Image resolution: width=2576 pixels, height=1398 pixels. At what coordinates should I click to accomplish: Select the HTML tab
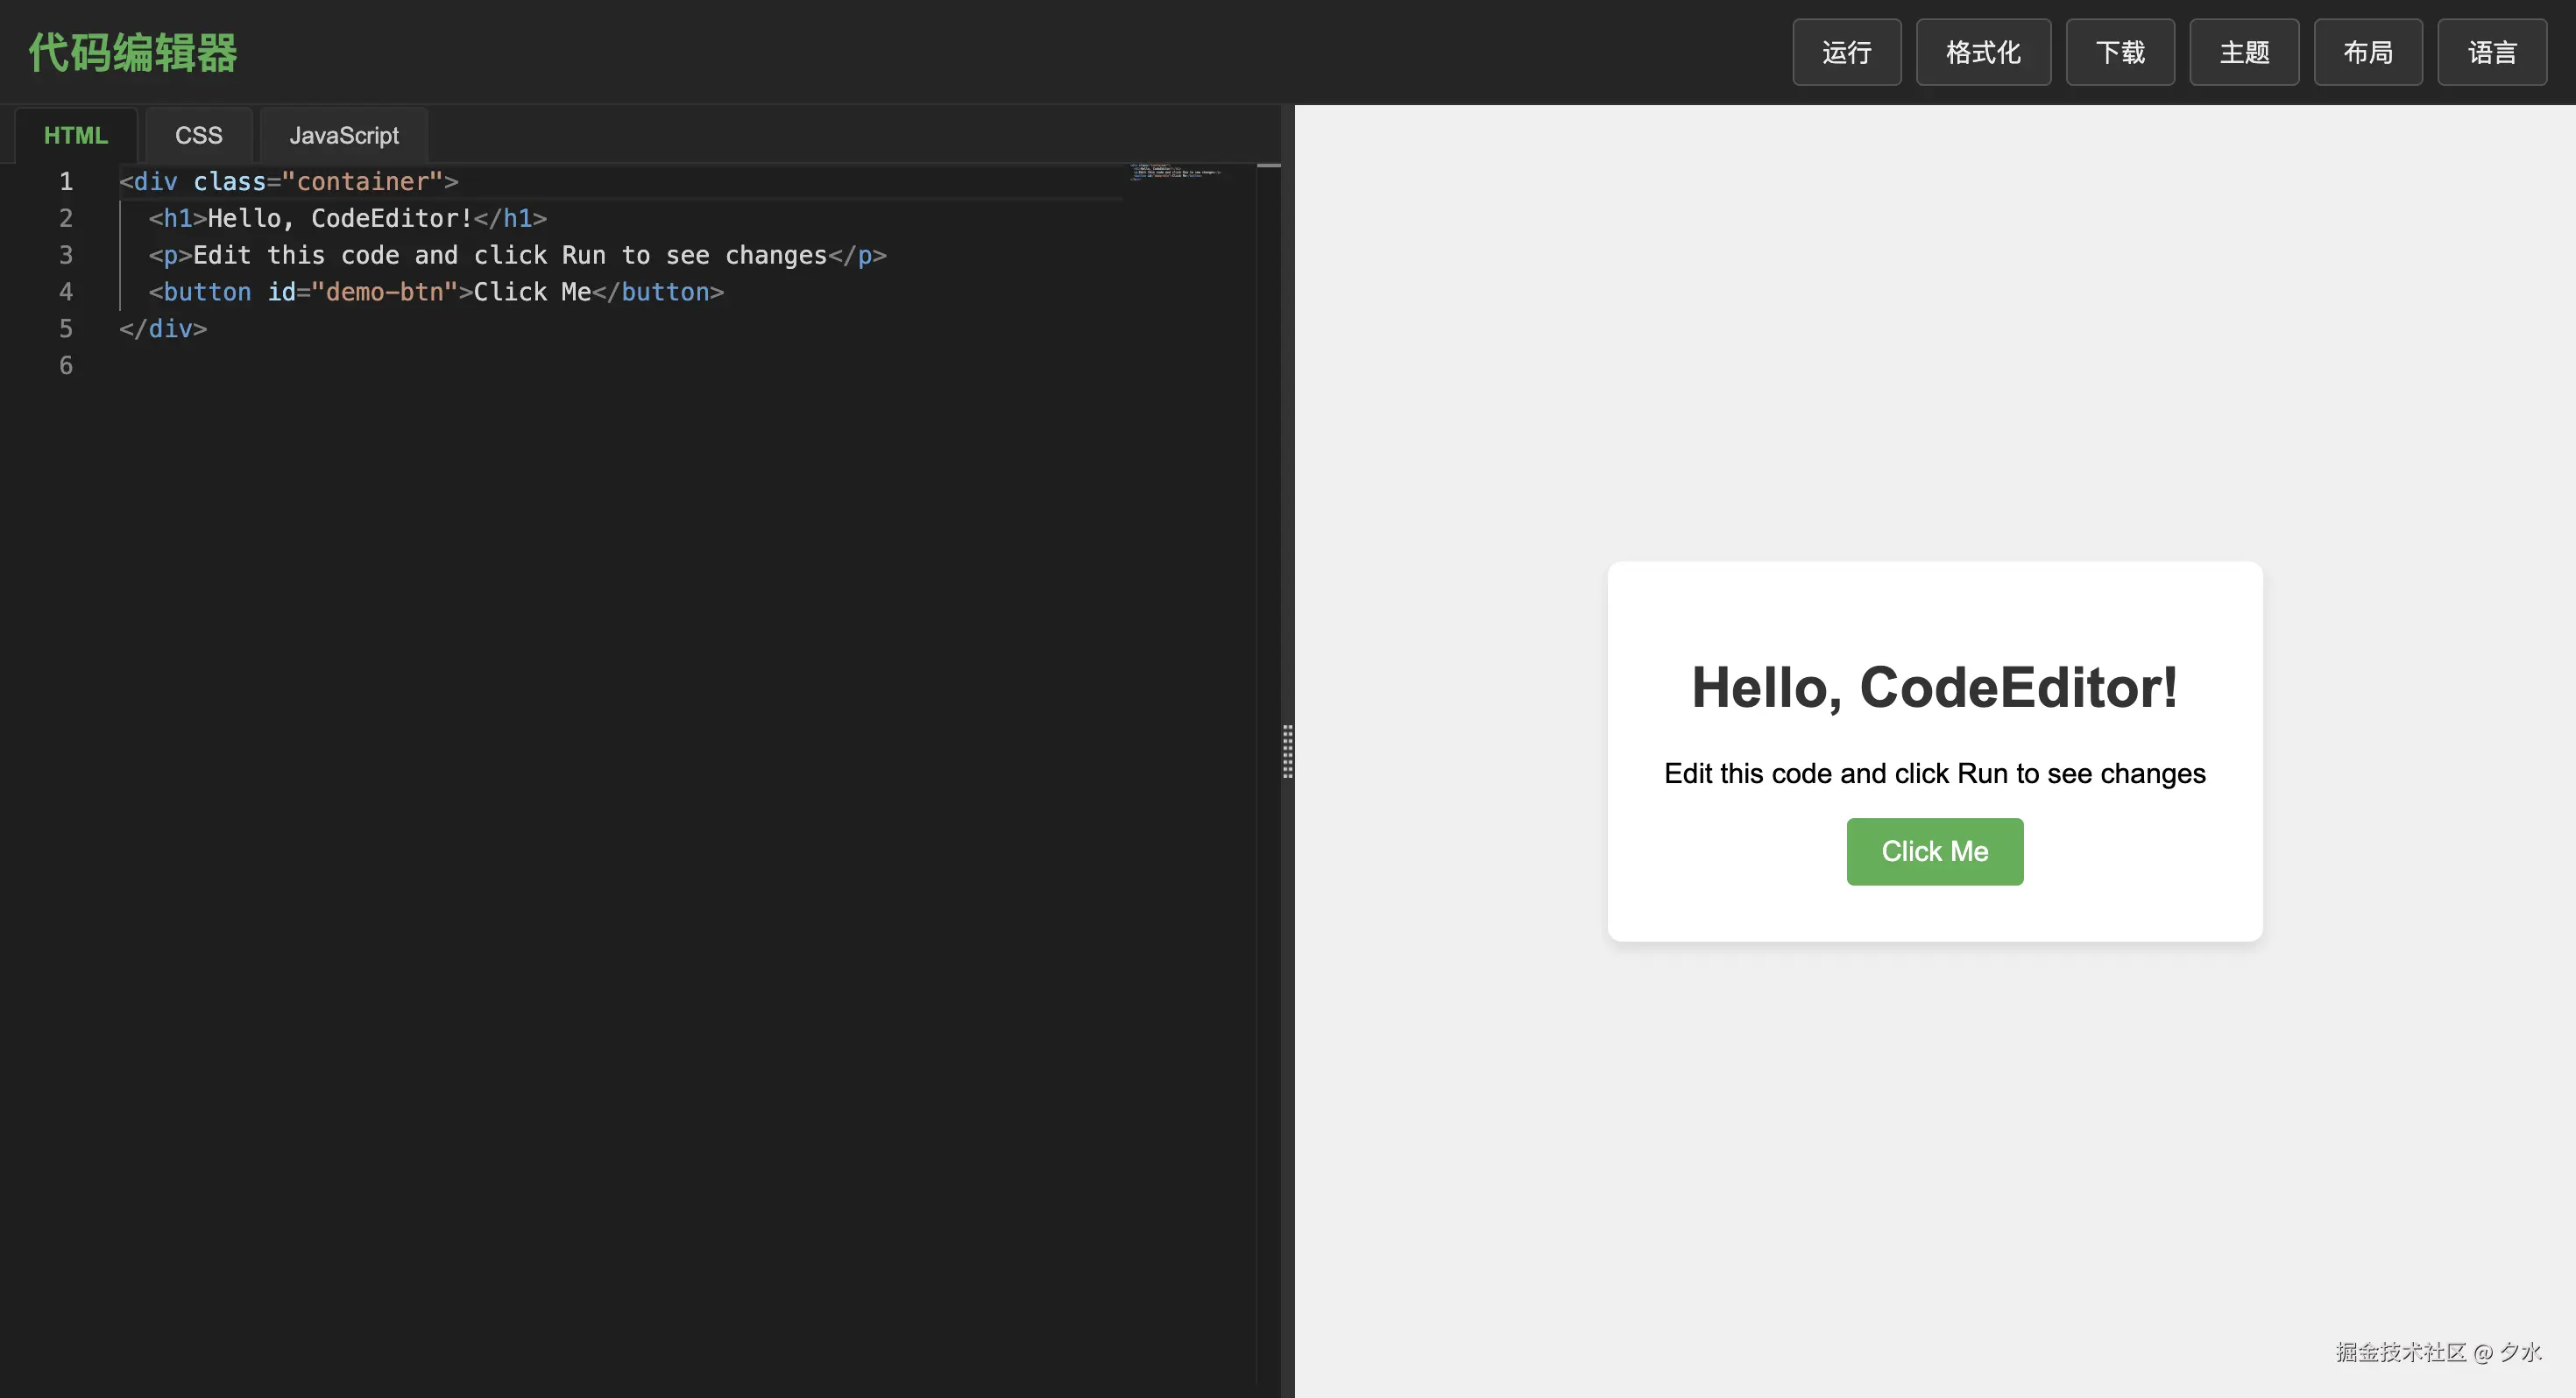[75, 135]
